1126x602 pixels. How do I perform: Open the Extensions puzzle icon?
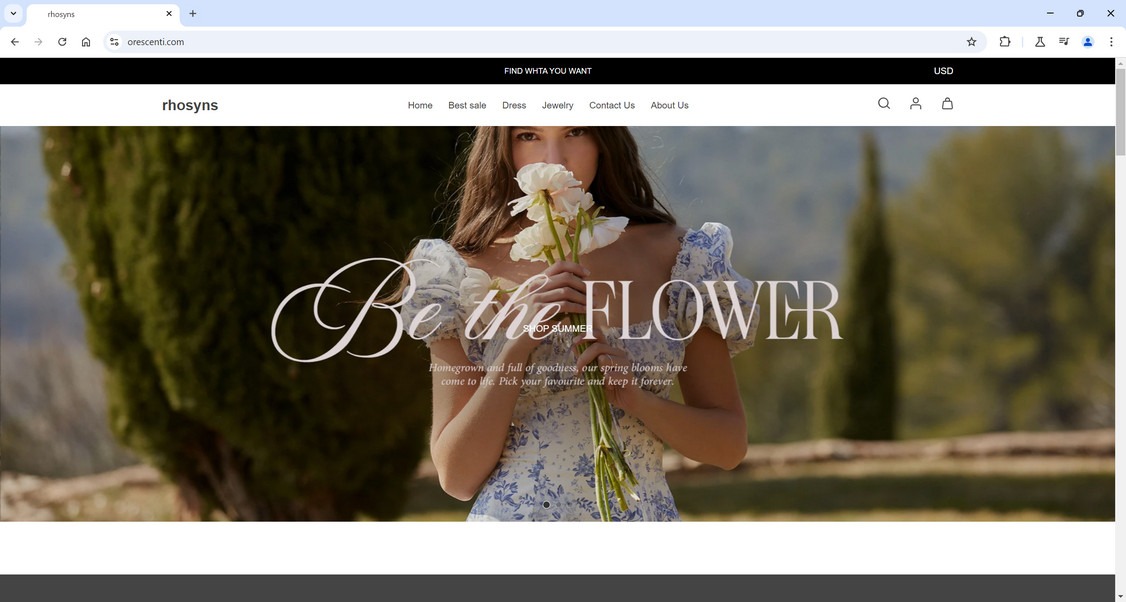1005,42
